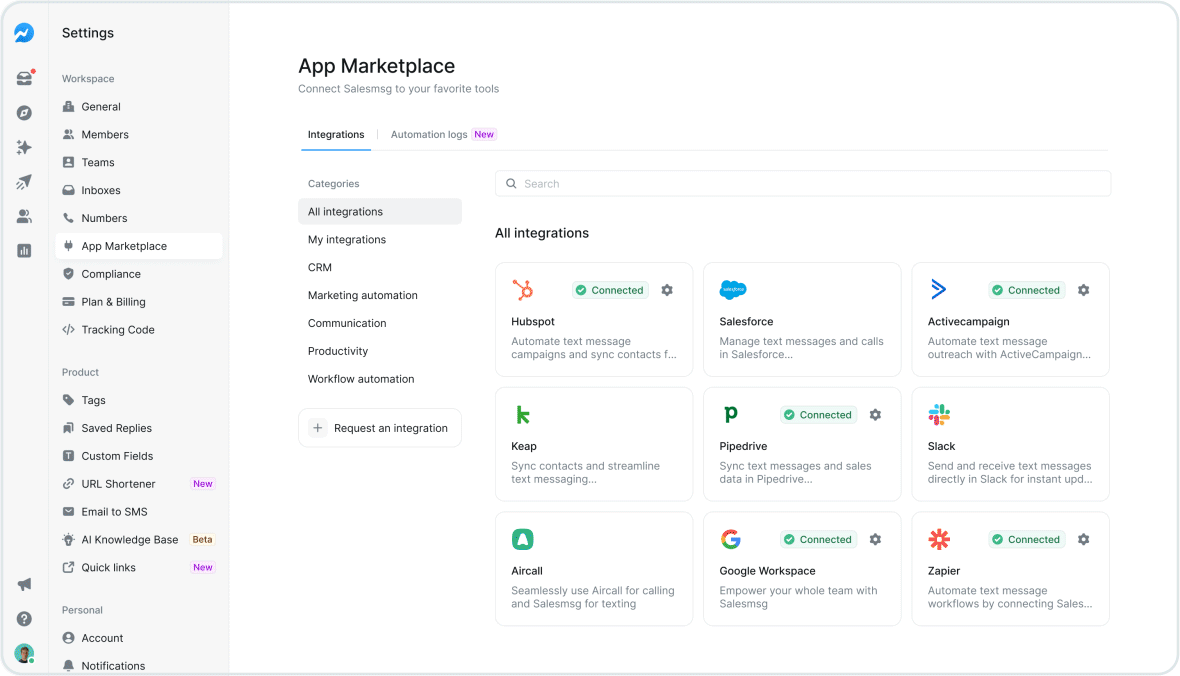
Task: Open Pipedrive integration settings gear
Action: point(875,415)
